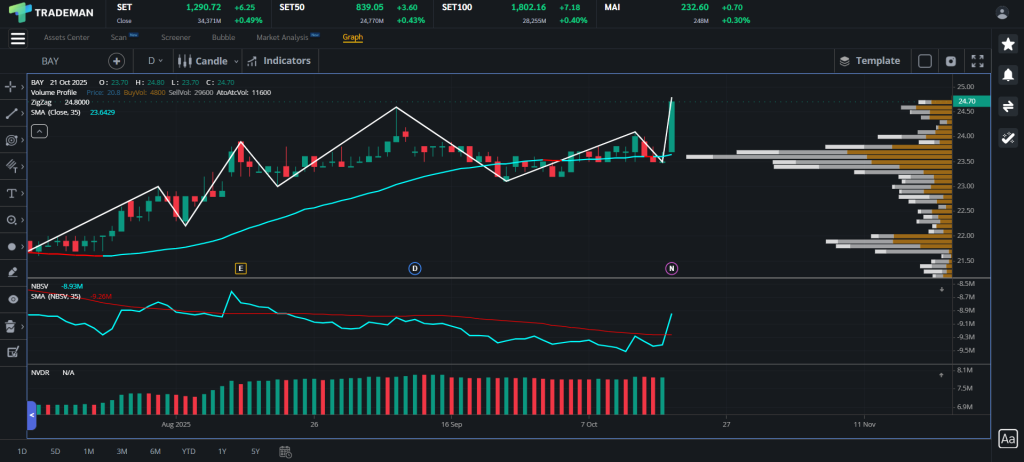The image size is (1024, 462).
Task: Toggle the chart layout square box
Action: (x=925, y=61)
